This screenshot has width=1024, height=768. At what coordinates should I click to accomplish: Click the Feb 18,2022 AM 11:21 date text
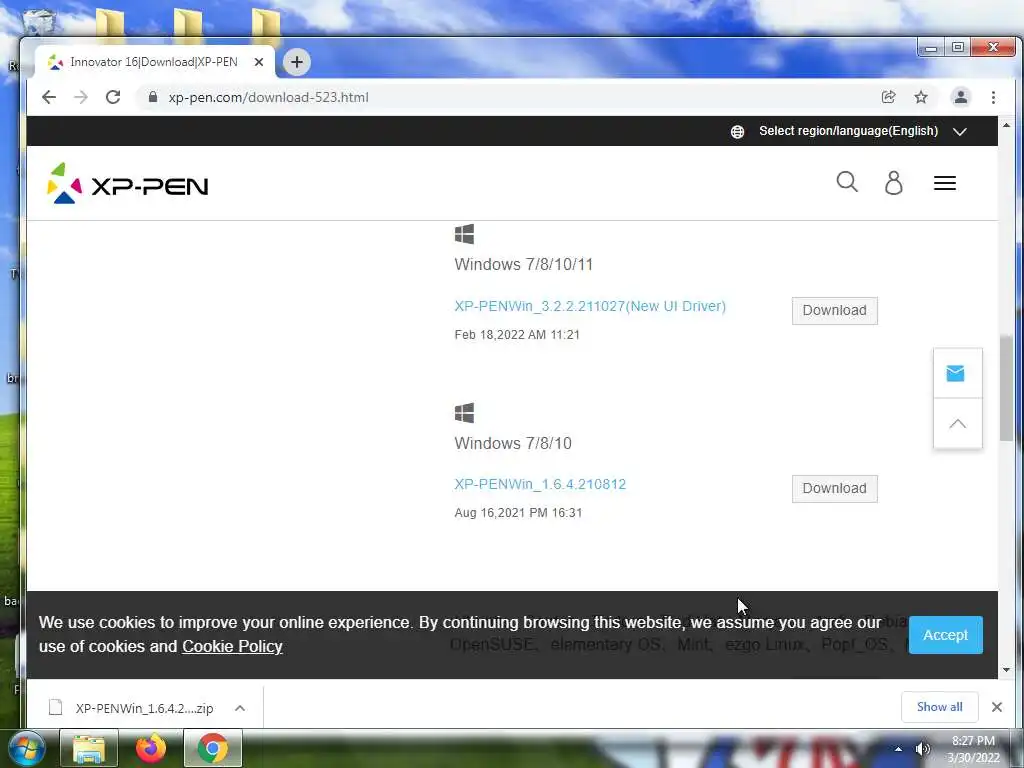pos(517,334)
